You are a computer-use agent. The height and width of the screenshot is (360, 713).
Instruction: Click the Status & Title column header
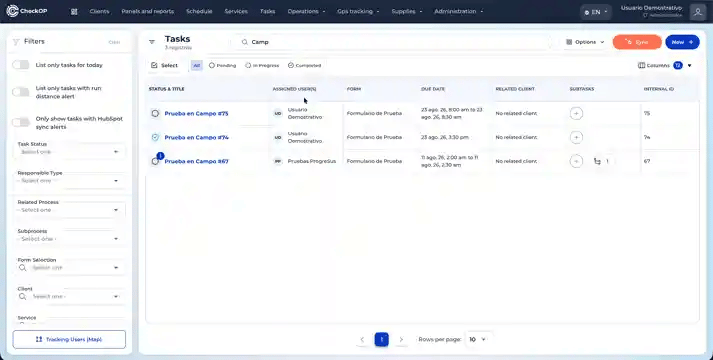point(166,89)
